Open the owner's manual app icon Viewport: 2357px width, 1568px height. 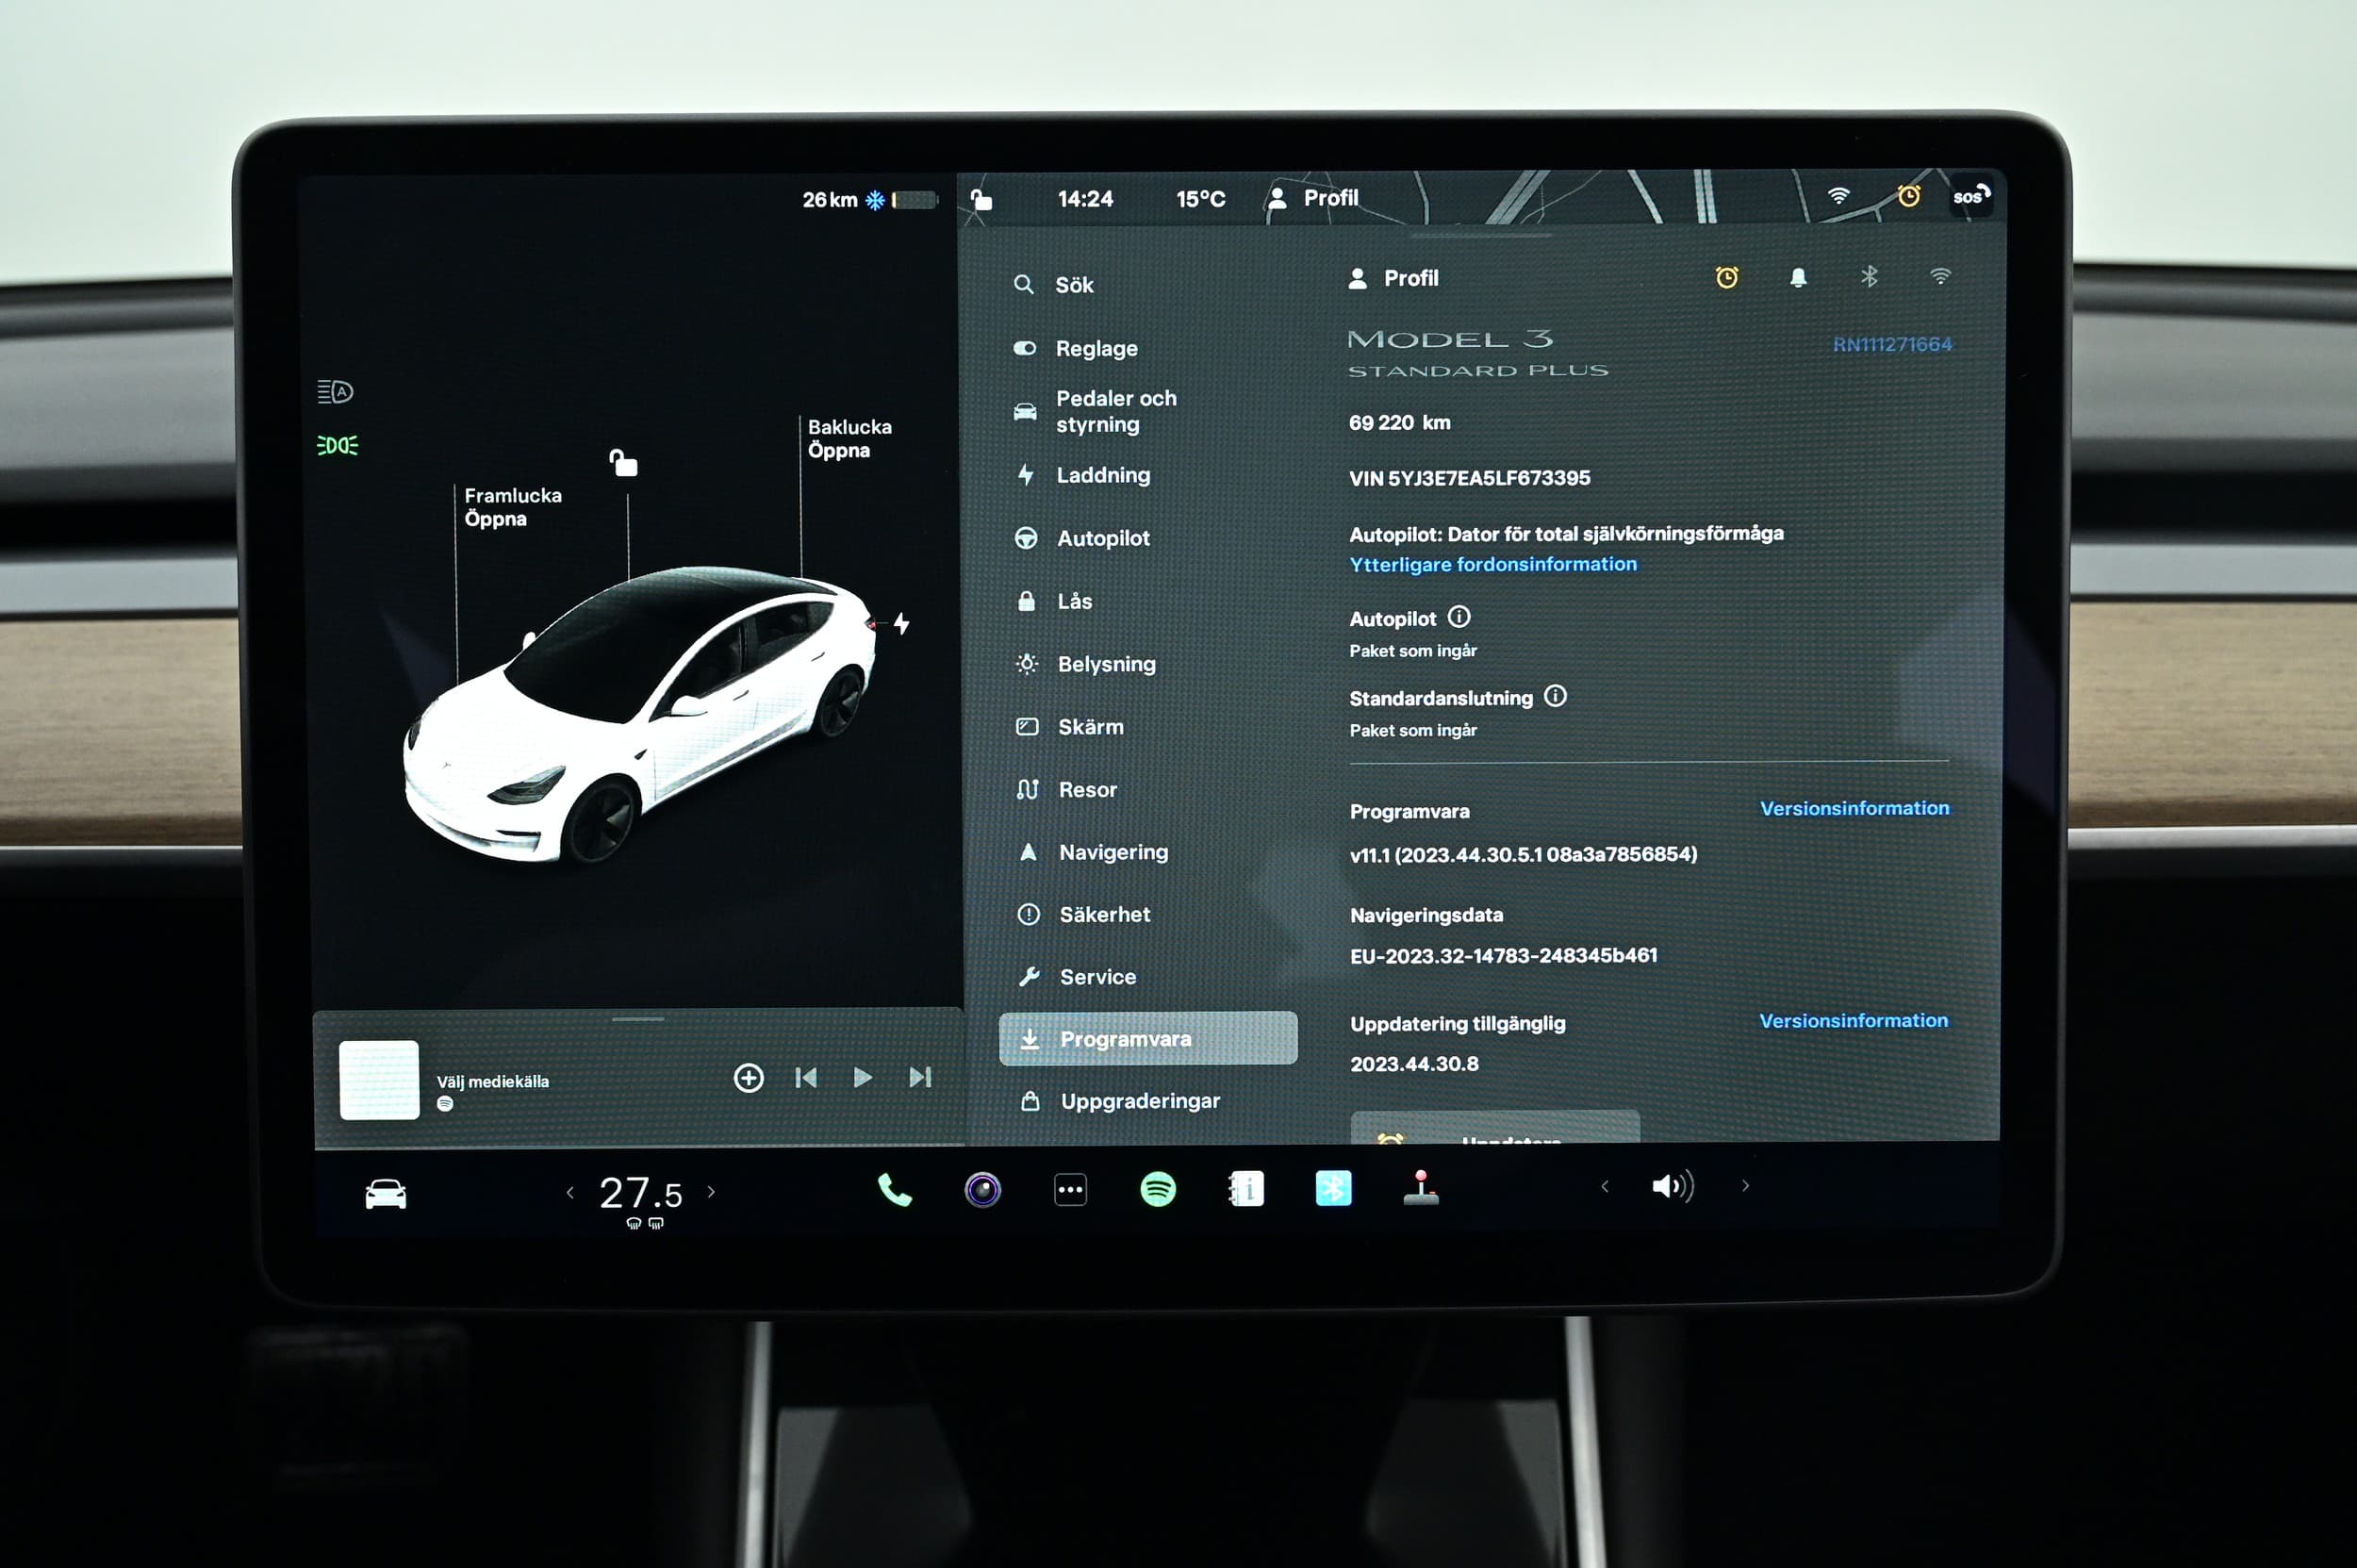click(1246, 1189)
